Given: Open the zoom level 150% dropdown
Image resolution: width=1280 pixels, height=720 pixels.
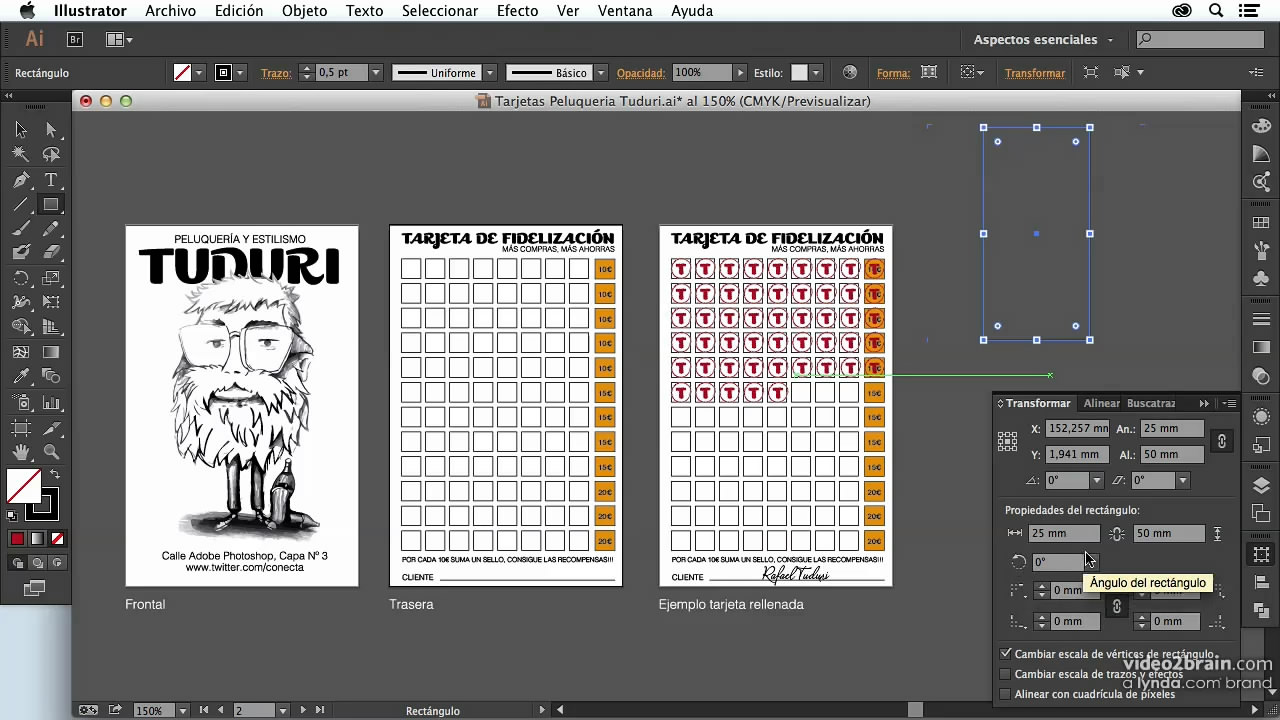Looking at the screenshot, I should tap(183, 710).
